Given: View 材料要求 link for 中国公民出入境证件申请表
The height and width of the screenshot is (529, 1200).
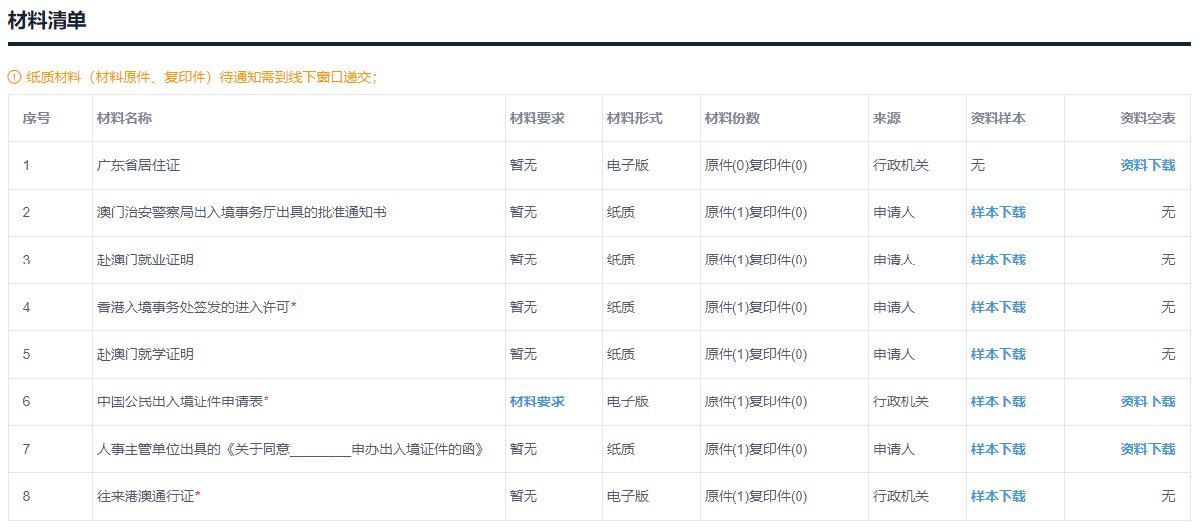Looking at the screenshot, I should [x=537, y=401].
